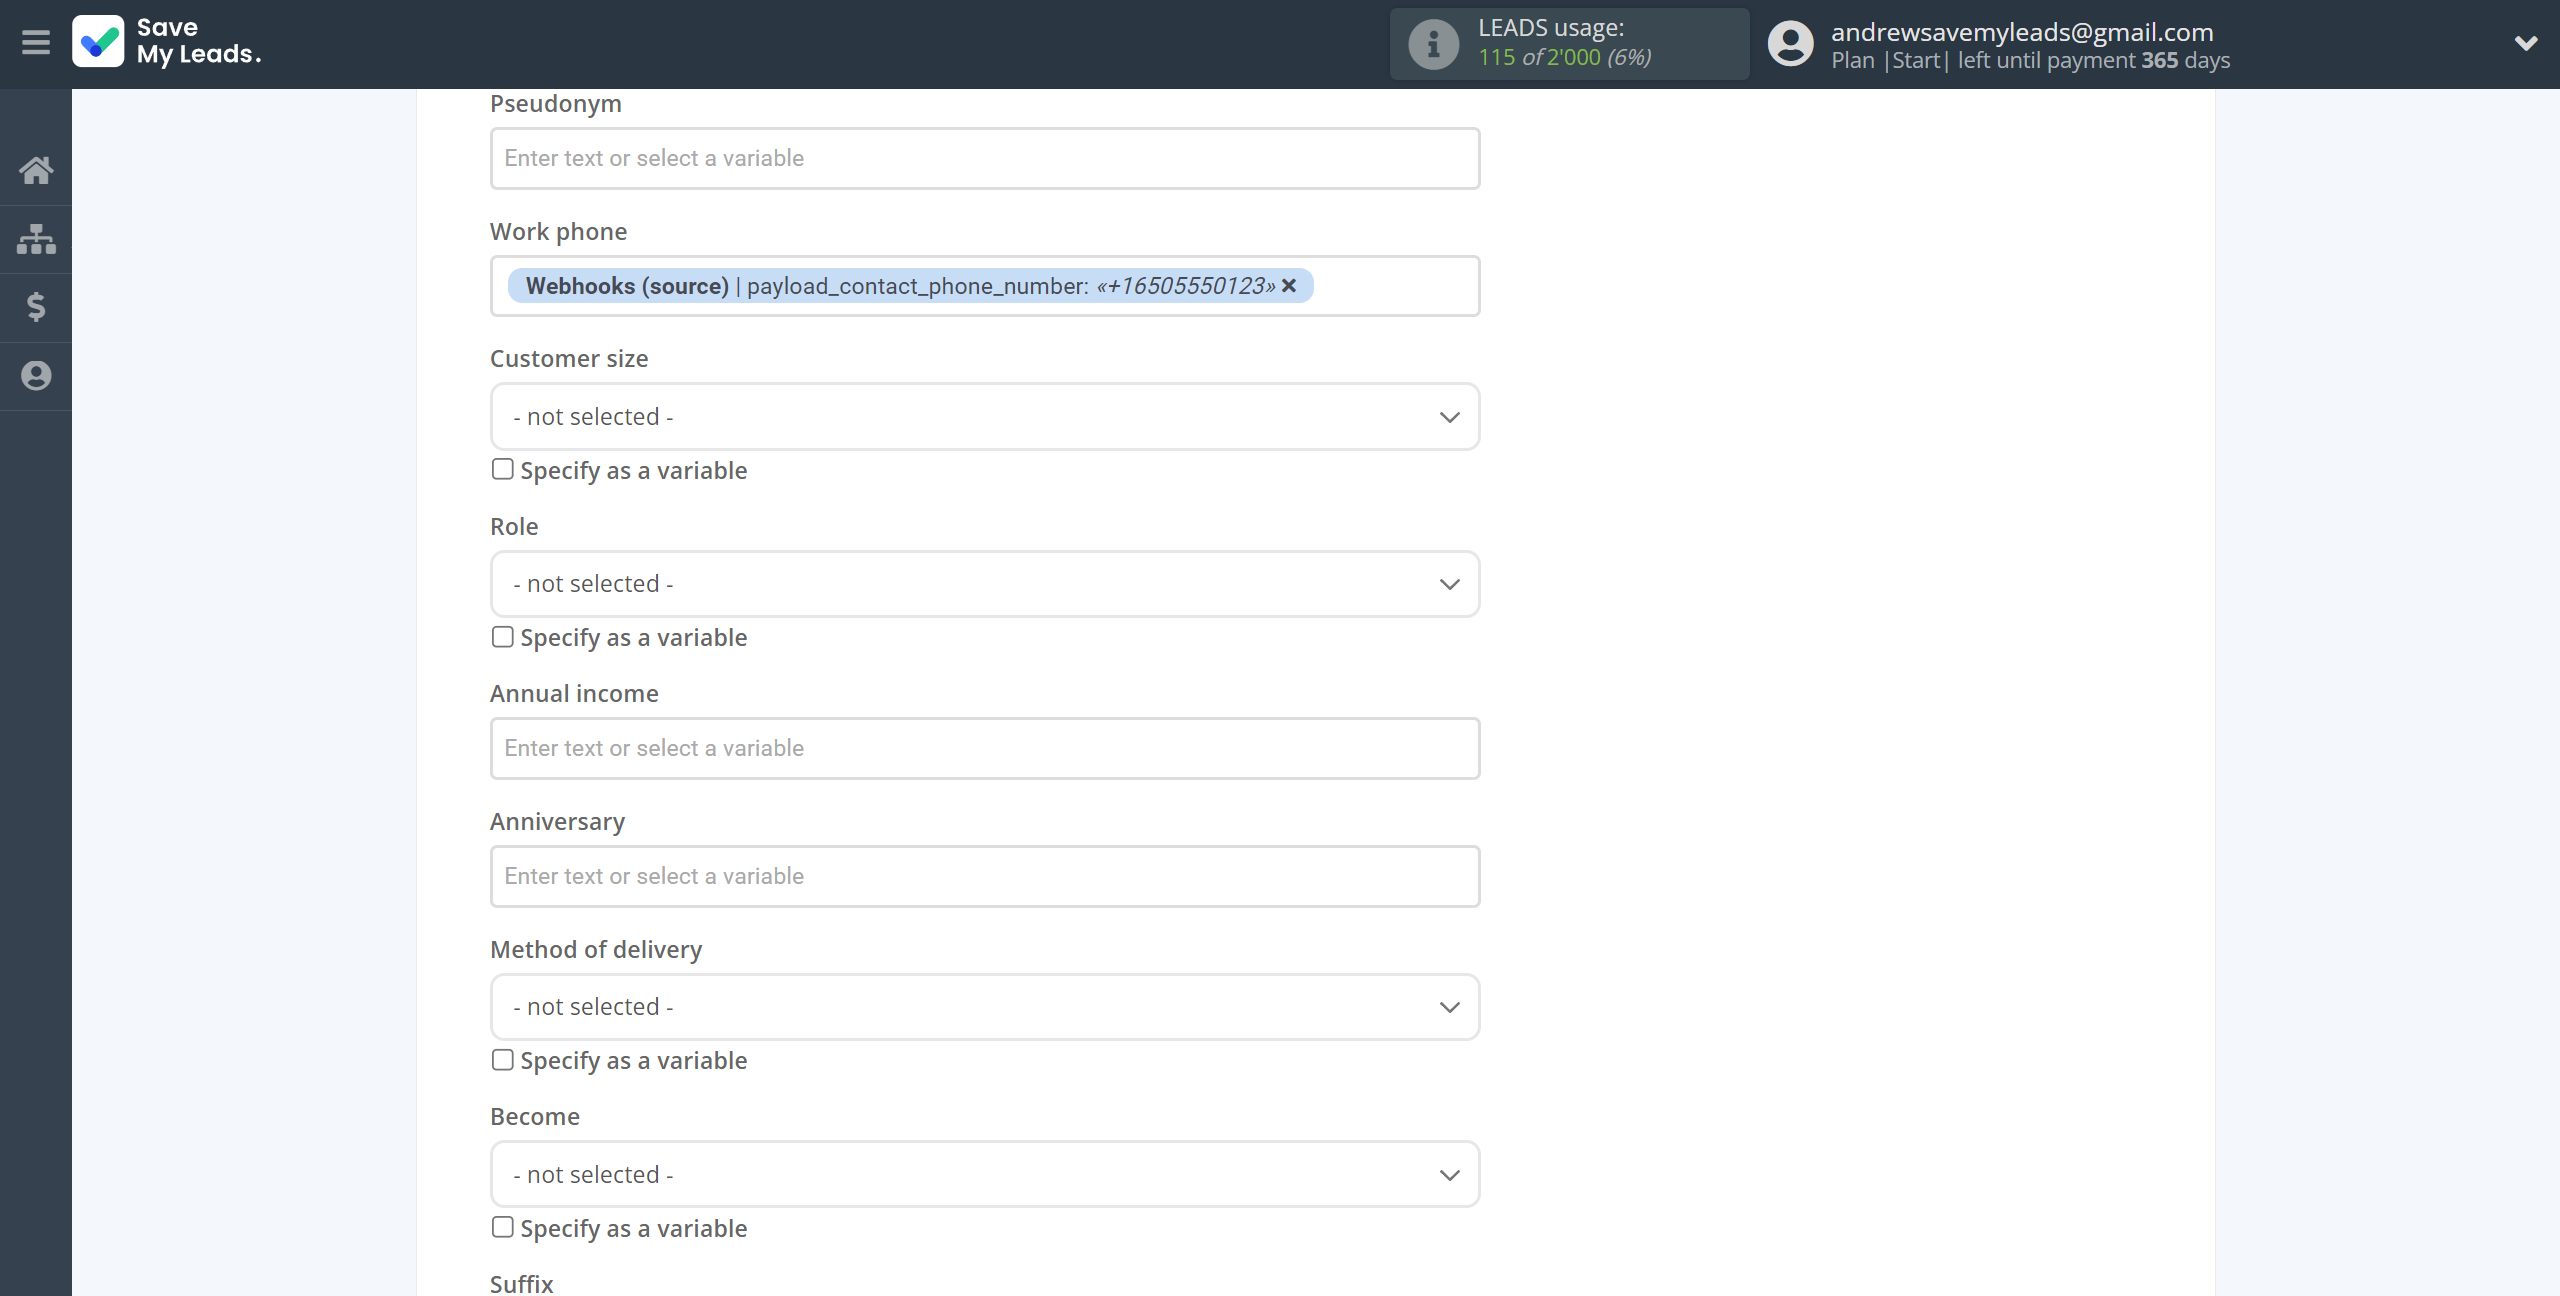Viewport: 2560px width, 1296px height.
Task: Tick Specify as a variable under Role
Action: (503, 637)
